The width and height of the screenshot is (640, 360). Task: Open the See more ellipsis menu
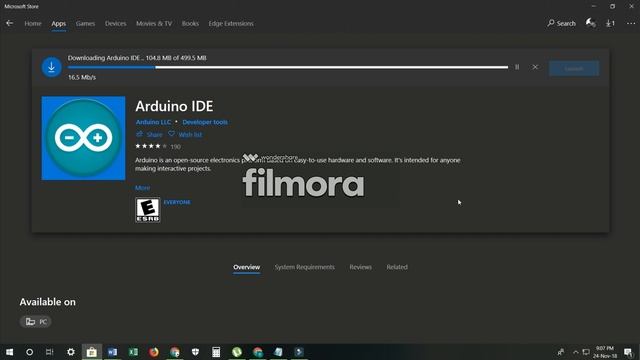tap(631, 23)
